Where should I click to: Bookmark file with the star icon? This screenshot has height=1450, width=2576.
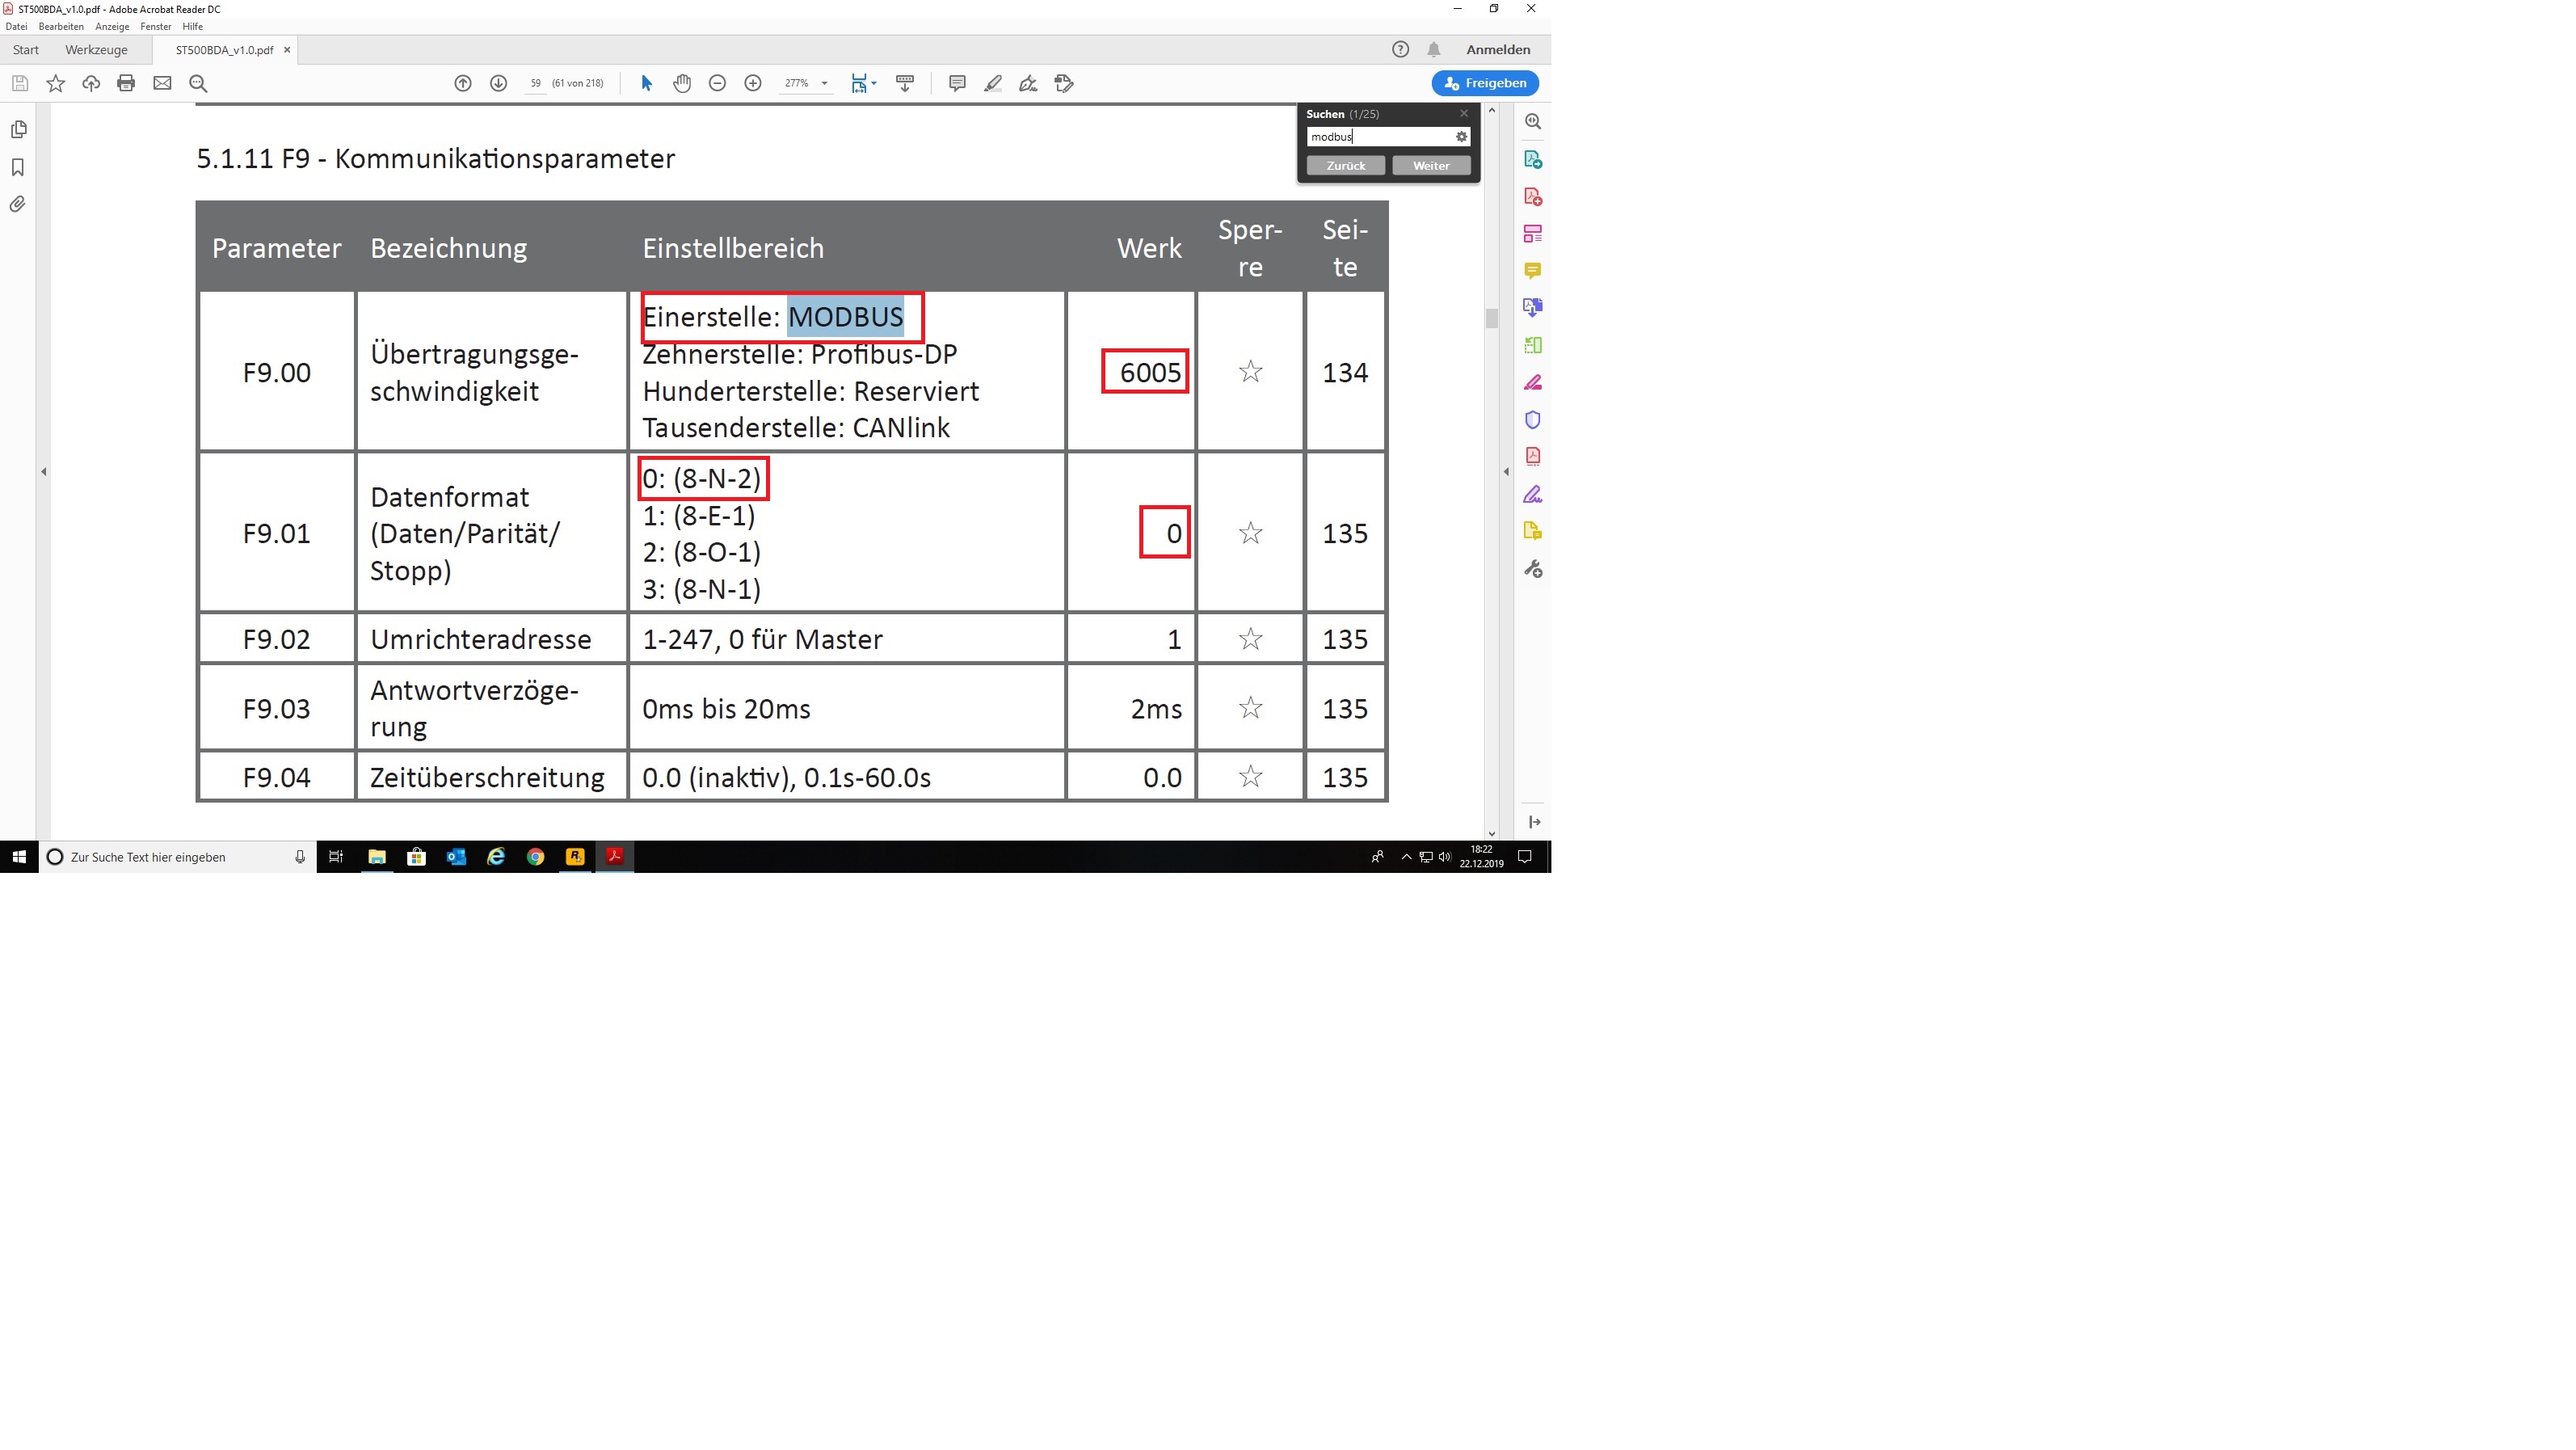[56, 83]
